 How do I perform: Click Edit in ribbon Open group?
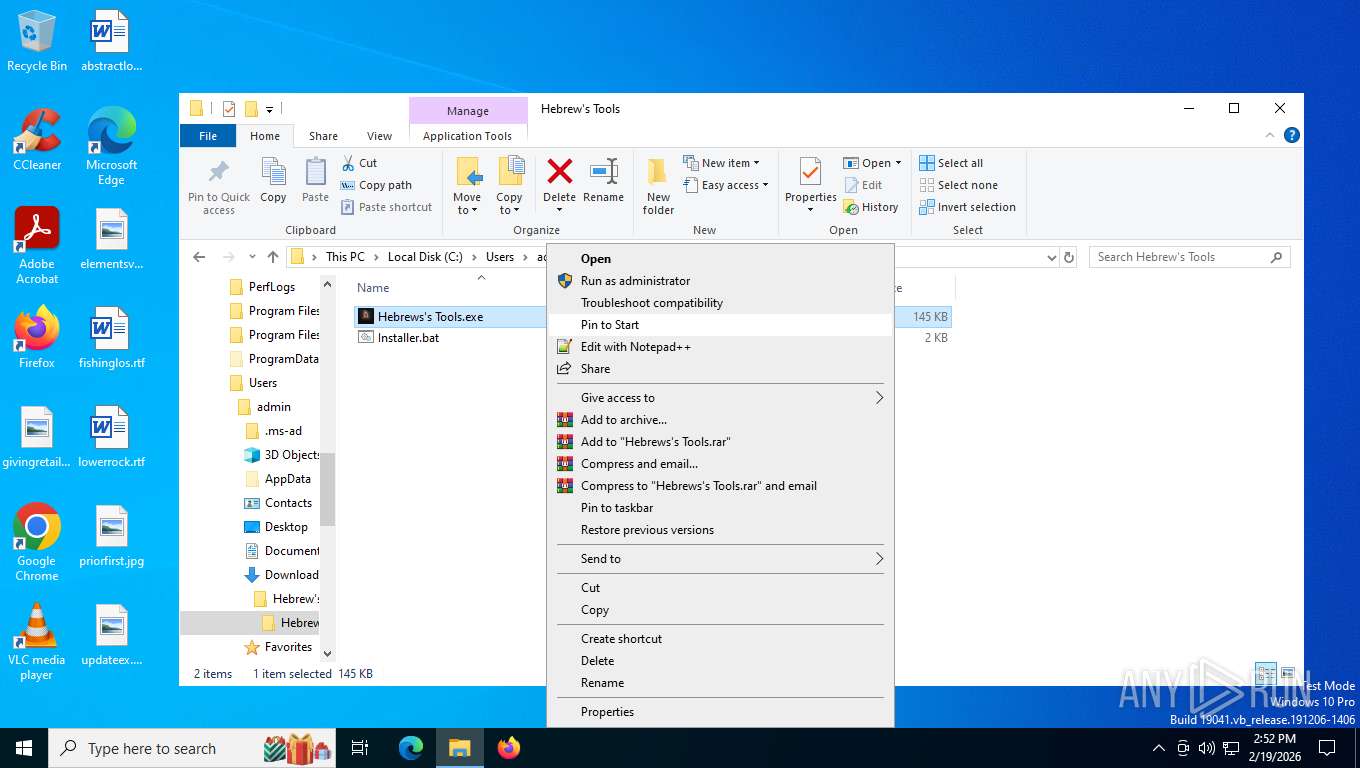coord(863,185)
